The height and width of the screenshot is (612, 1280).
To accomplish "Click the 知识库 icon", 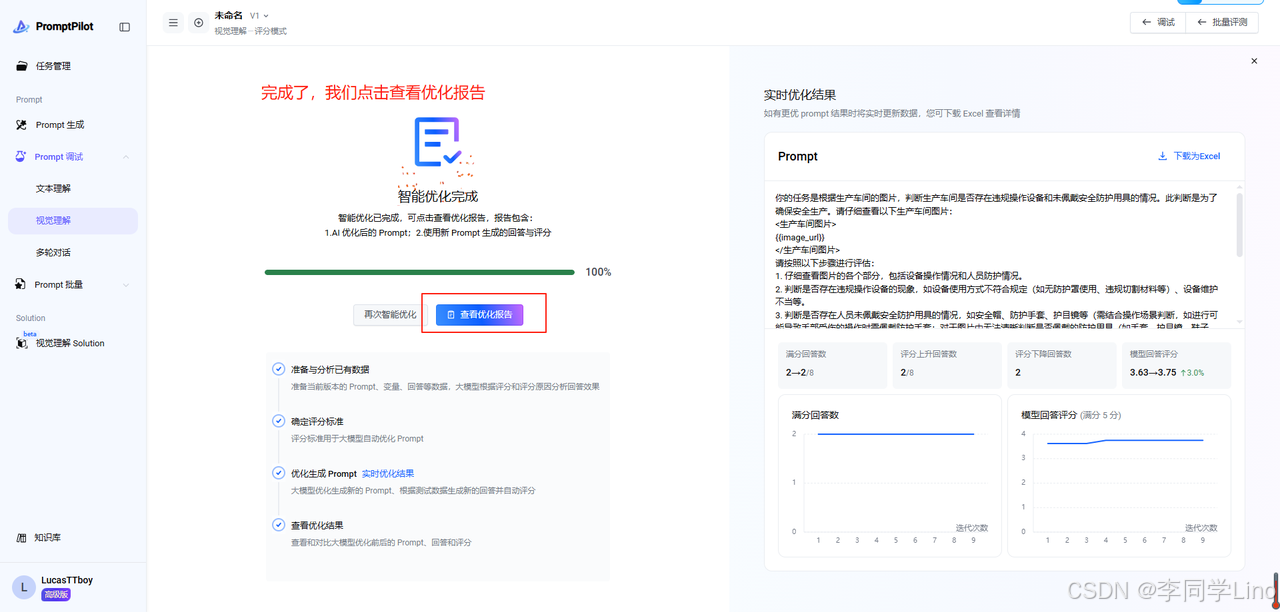I will click(x=22, y=537).
